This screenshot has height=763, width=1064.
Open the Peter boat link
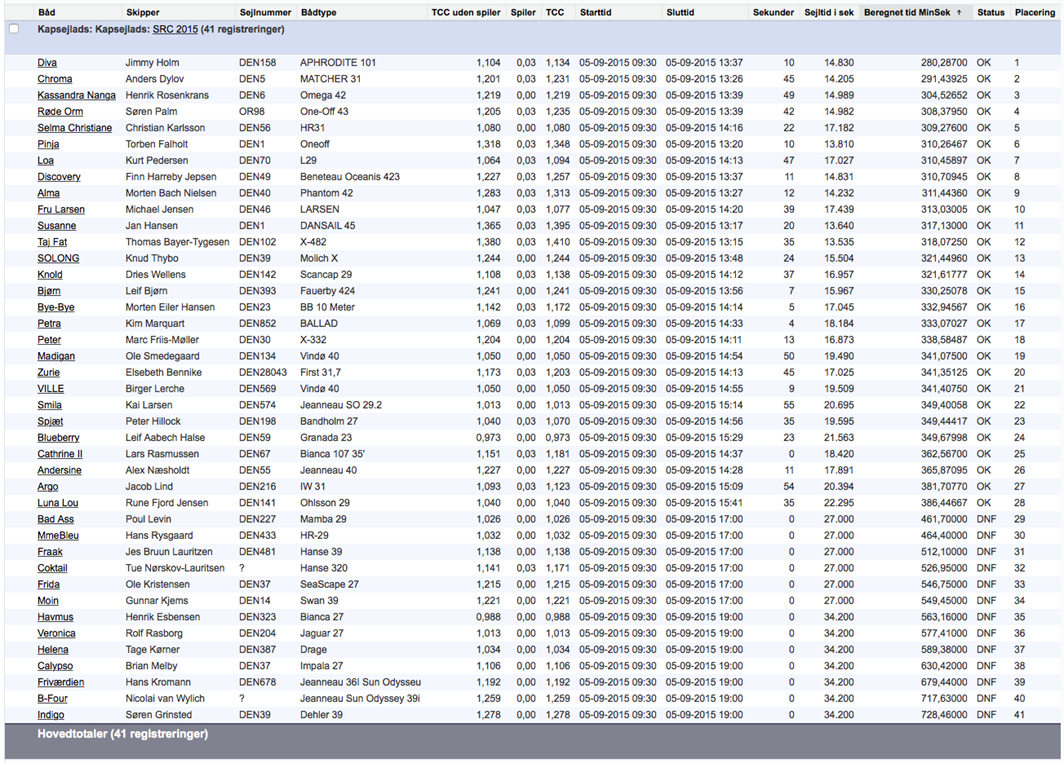[49, 339]
